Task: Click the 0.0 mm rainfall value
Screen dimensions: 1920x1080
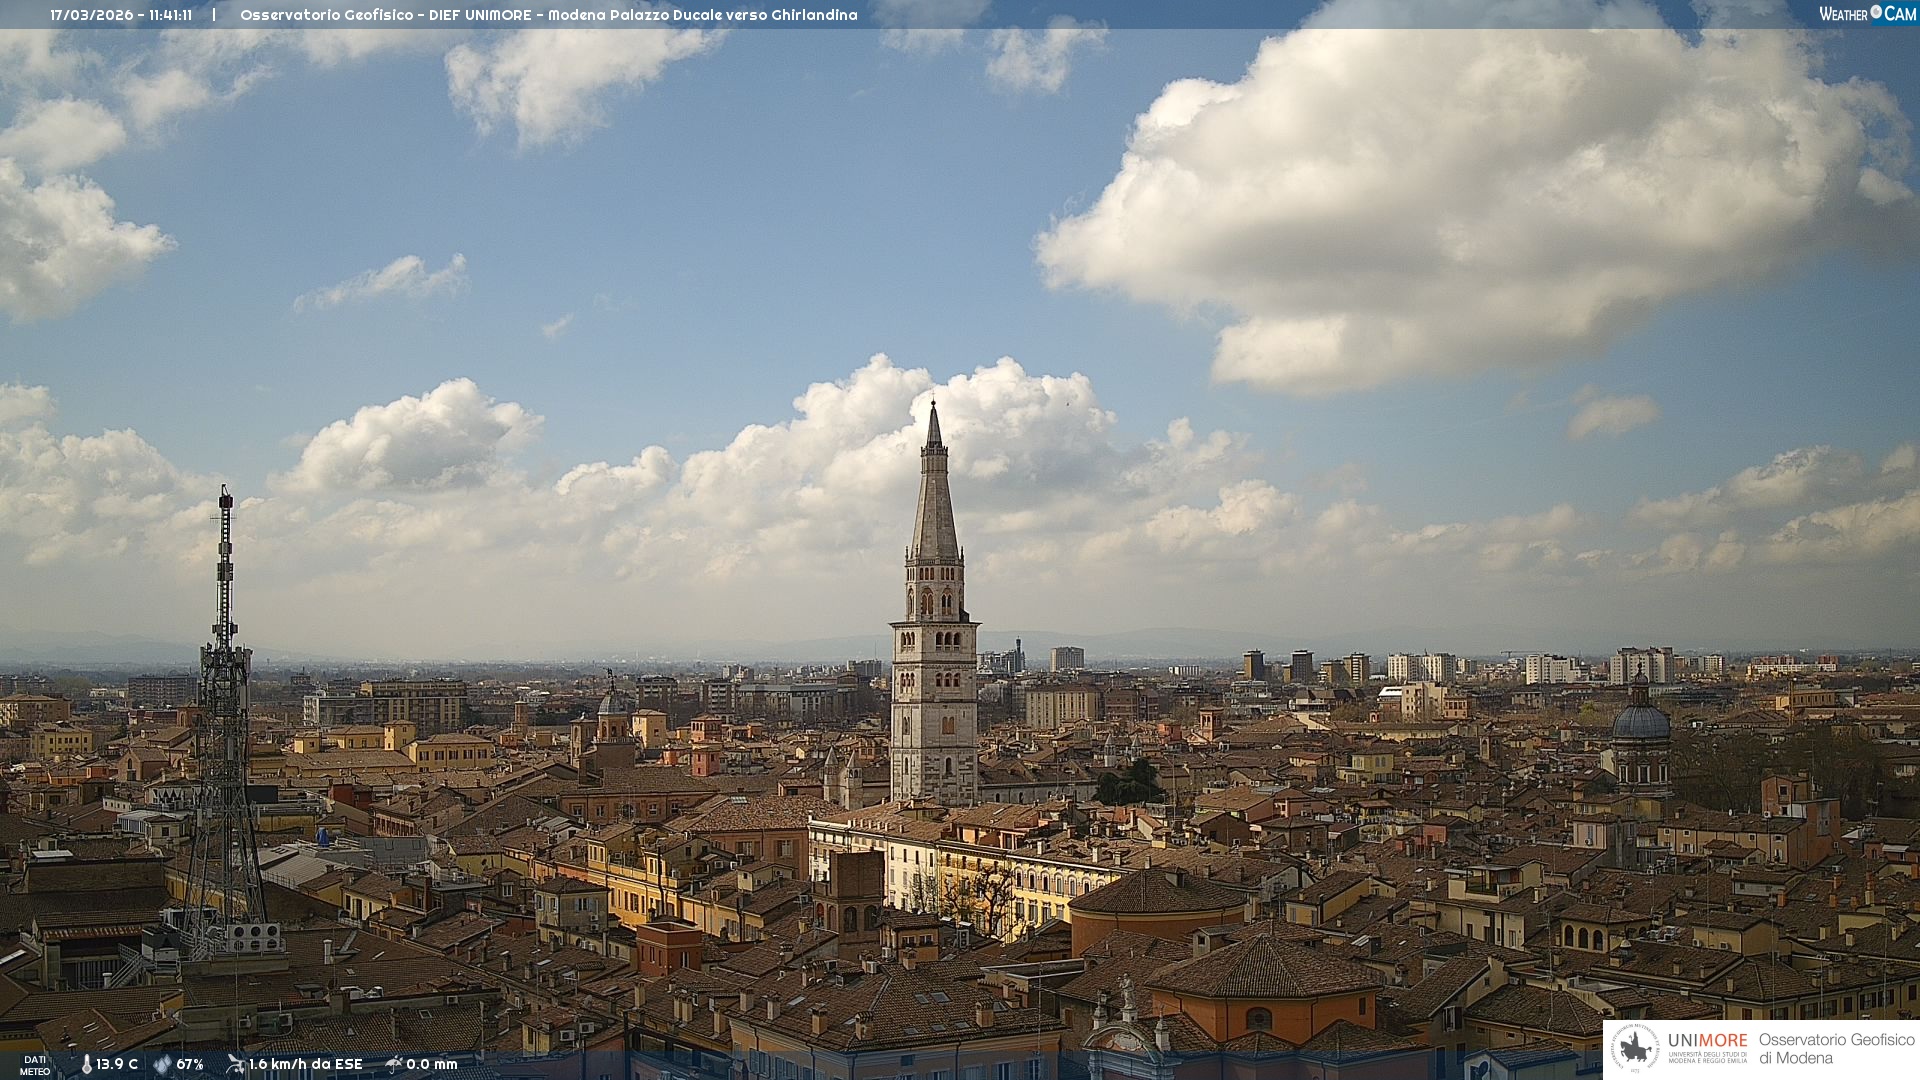Action: pos(431,1064)
